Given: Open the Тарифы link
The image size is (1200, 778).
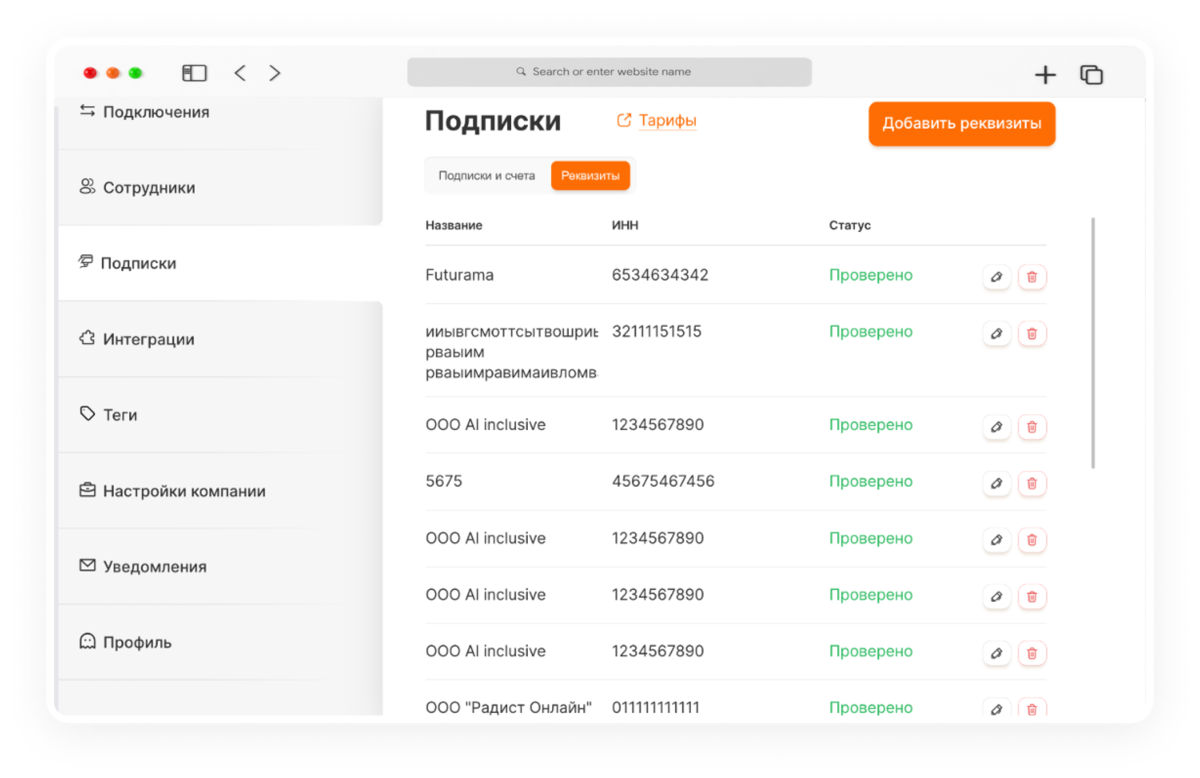Looking at the screenshot, I should tap(657, 121).
